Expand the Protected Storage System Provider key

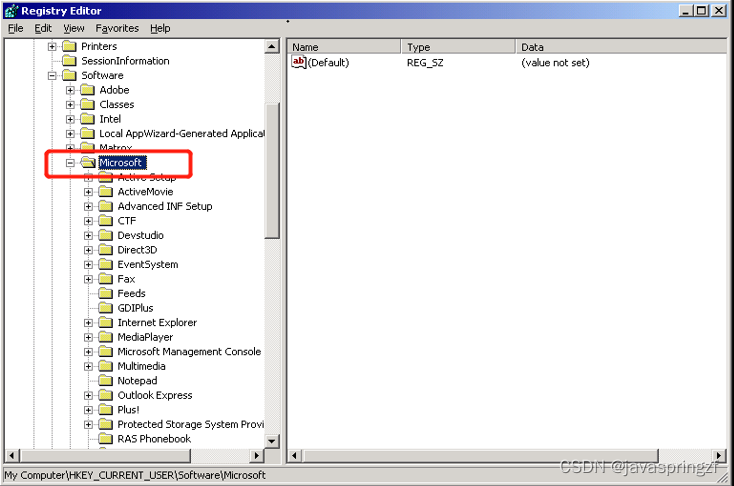pos(88,425)
